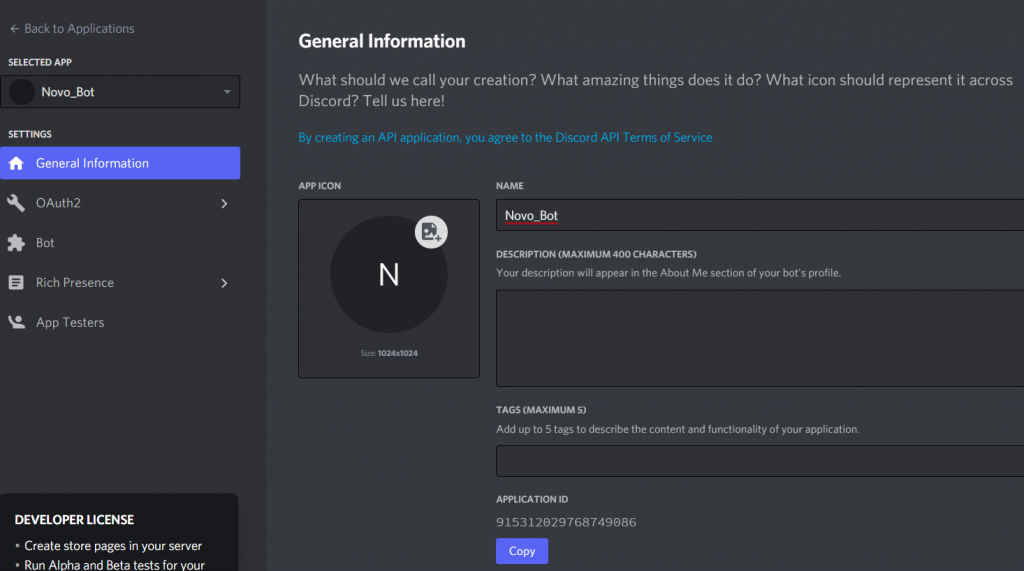Click the DESCRIPTION (MAXIMUM 400 CHARACTERS) label
This screenshot has height=571, width=1024.
coord(596,255)
